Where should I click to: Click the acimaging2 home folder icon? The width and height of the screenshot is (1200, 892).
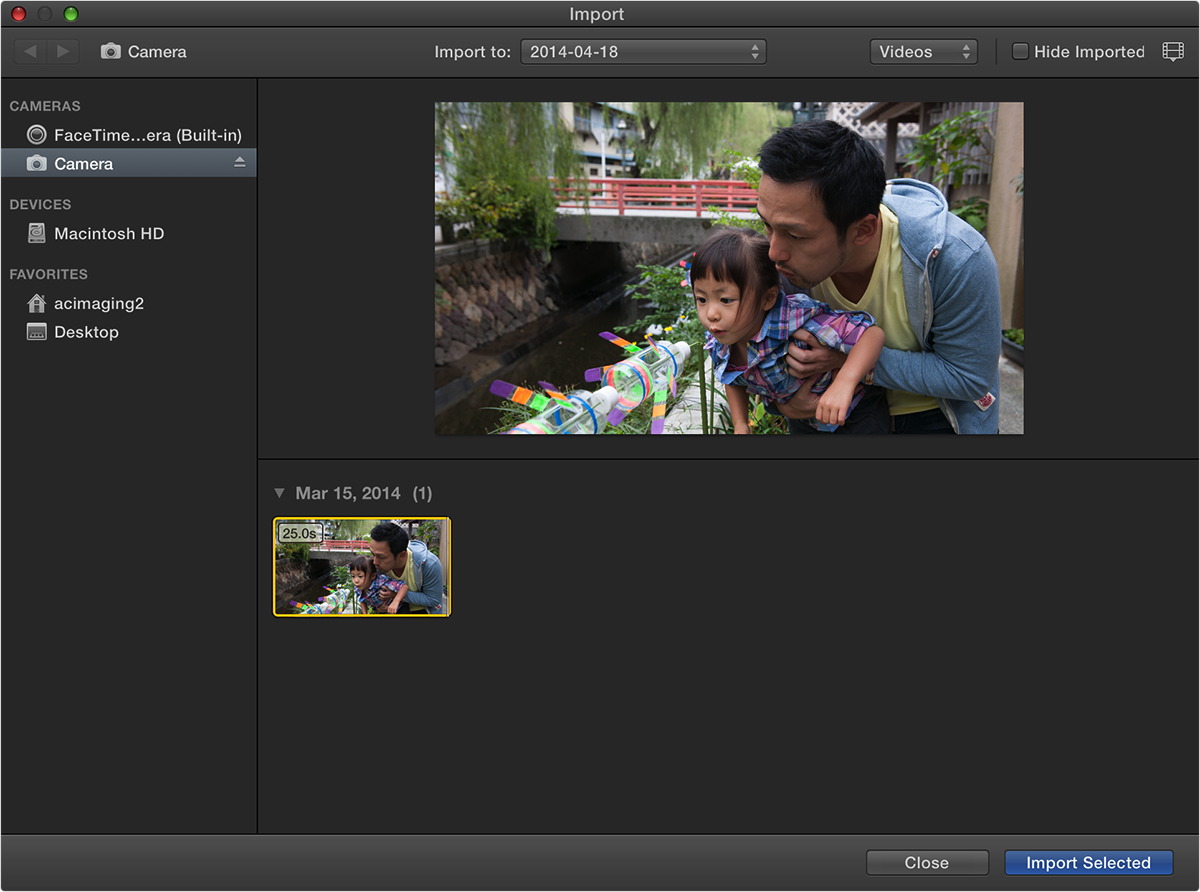tap(37, 303)
